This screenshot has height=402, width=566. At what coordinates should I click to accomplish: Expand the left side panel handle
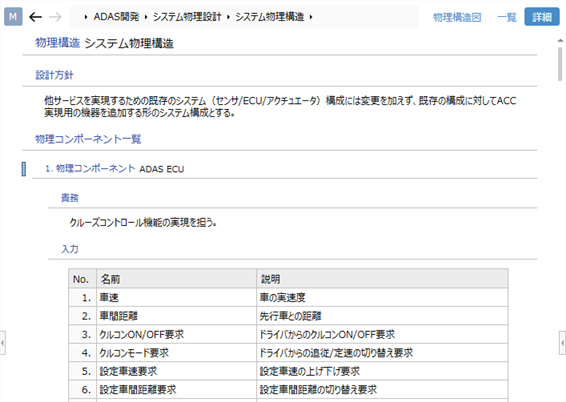point(3,342)
